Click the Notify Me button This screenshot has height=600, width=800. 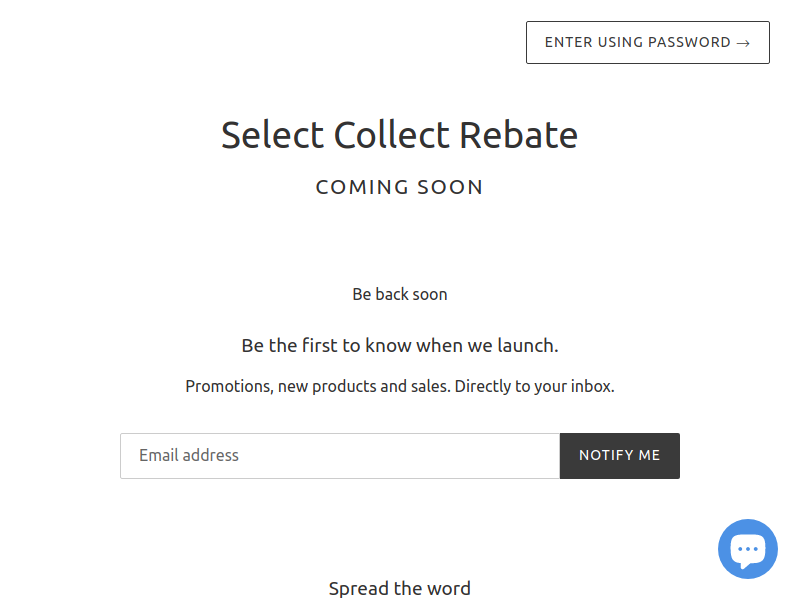click(619, 456)
